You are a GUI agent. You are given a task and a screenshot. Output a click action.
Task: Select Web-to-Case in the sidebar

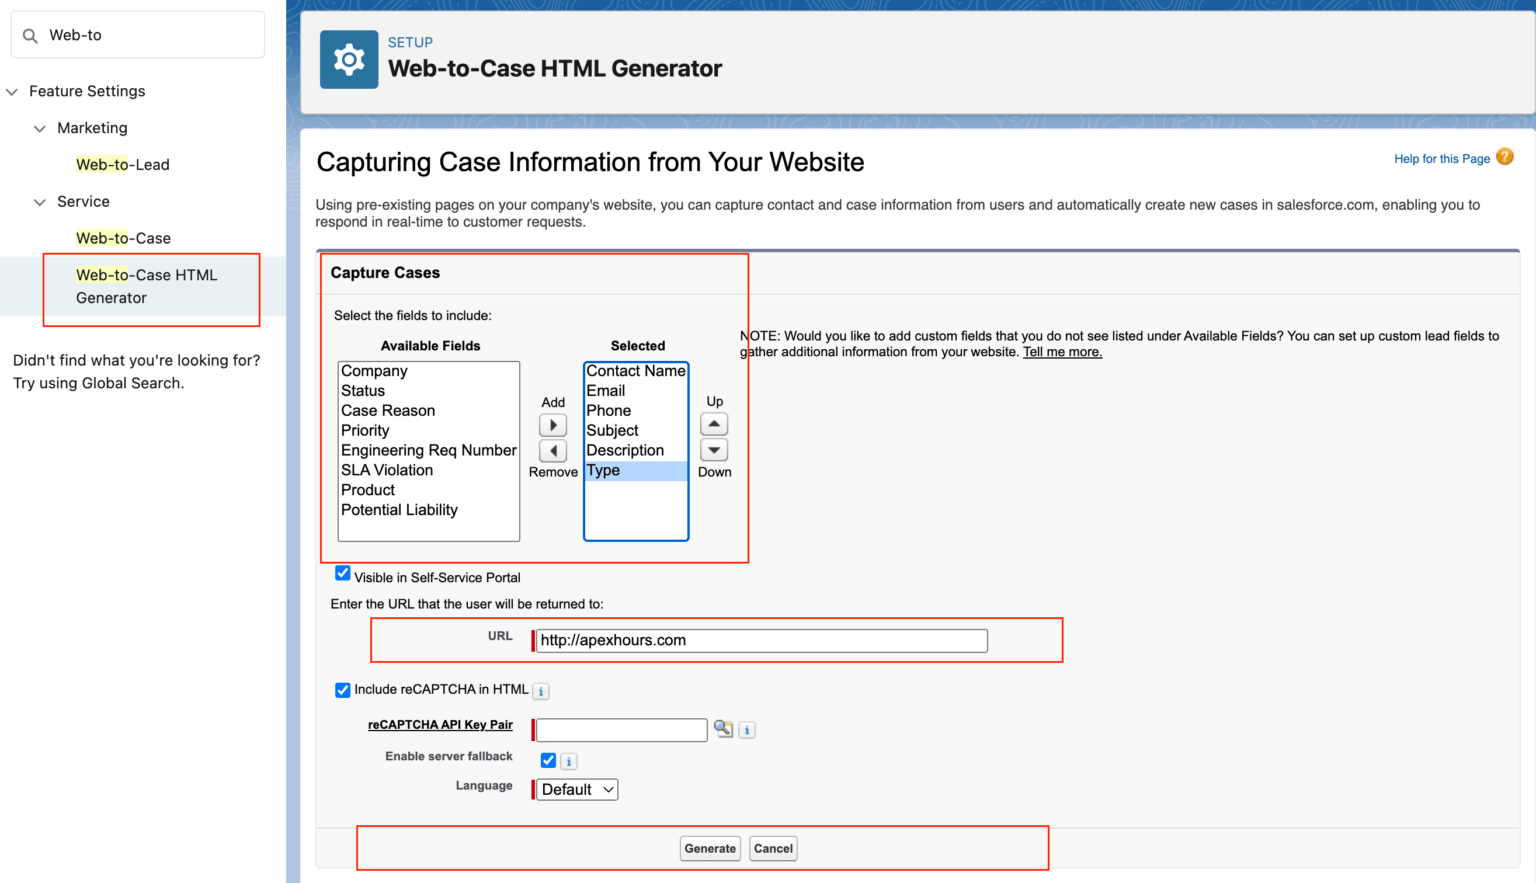tap(123, 238)
